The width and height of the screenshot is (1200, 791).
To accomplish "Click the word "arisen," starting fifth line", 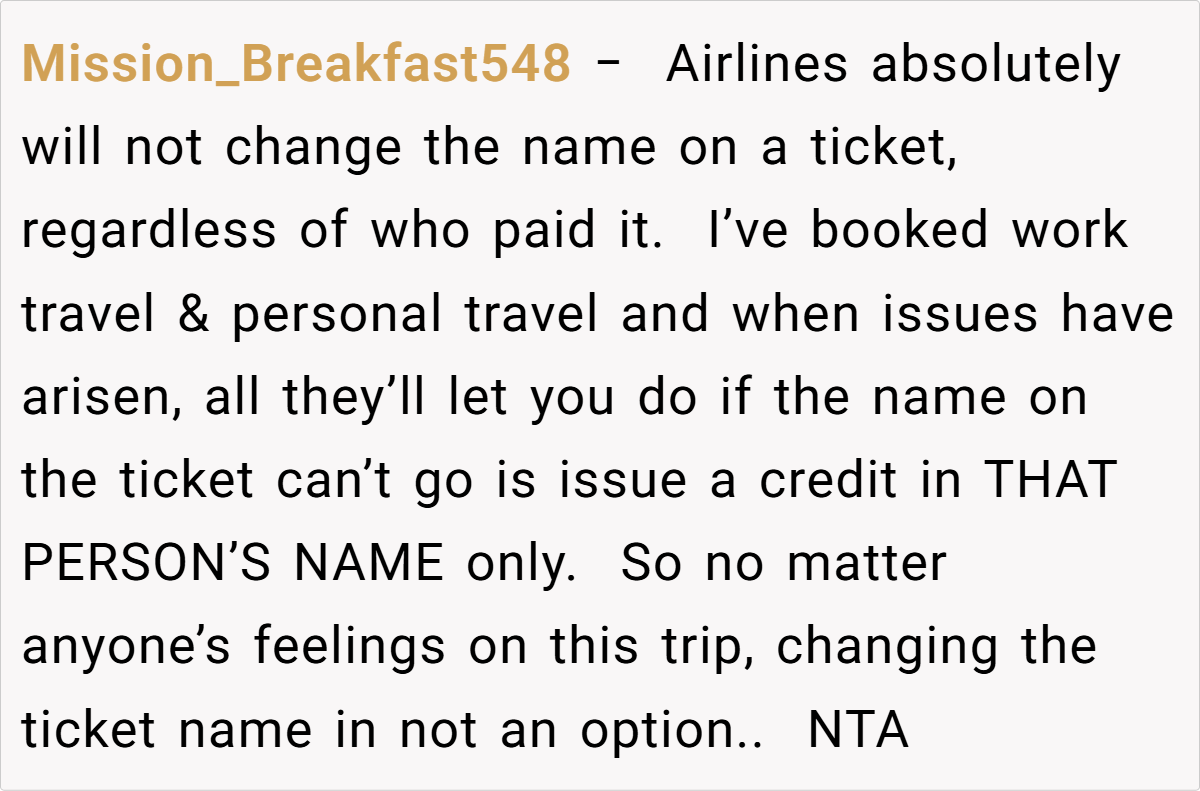I will coord(100,398).
